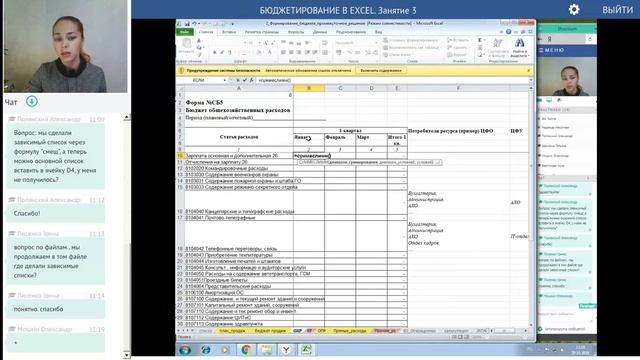This screenshot has height=360, width=640.
Task: Click the Conditional Formatting icon
Action: pyautogui.click(x=386, y=40)
